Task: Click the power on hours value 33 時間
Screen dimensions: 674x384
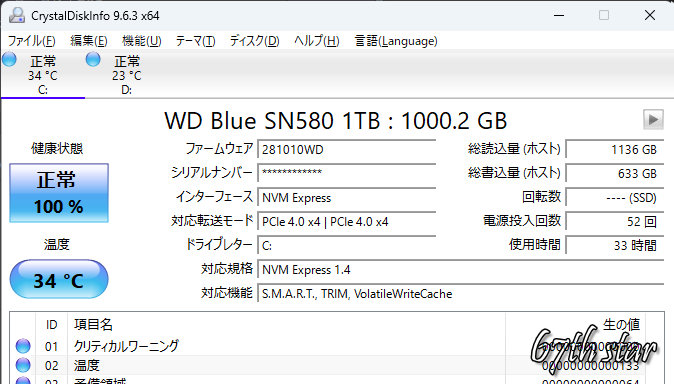Action: pyautogui.click(x=615, y=246)
